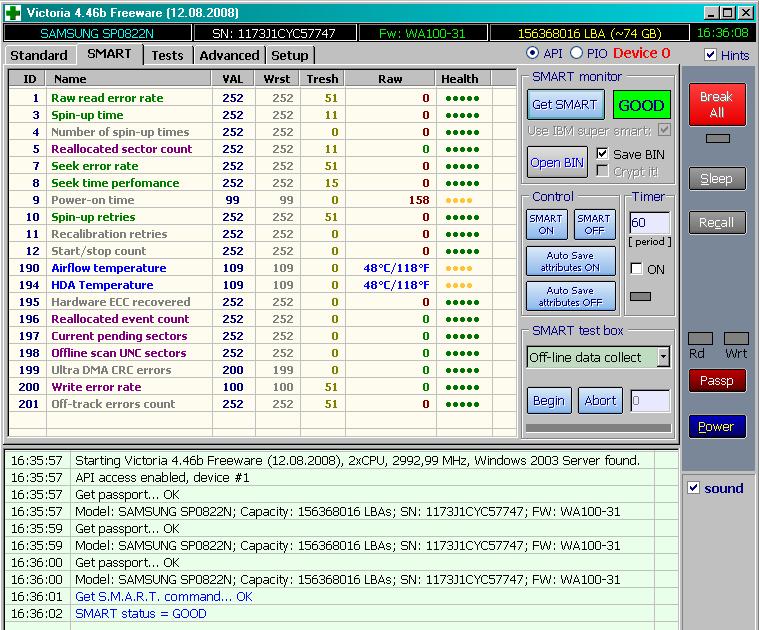Switch to the Advanced tab
Image resolution: width=759 pixels, height=630 pixels.
pyautogui.click(x=229, y=56)
